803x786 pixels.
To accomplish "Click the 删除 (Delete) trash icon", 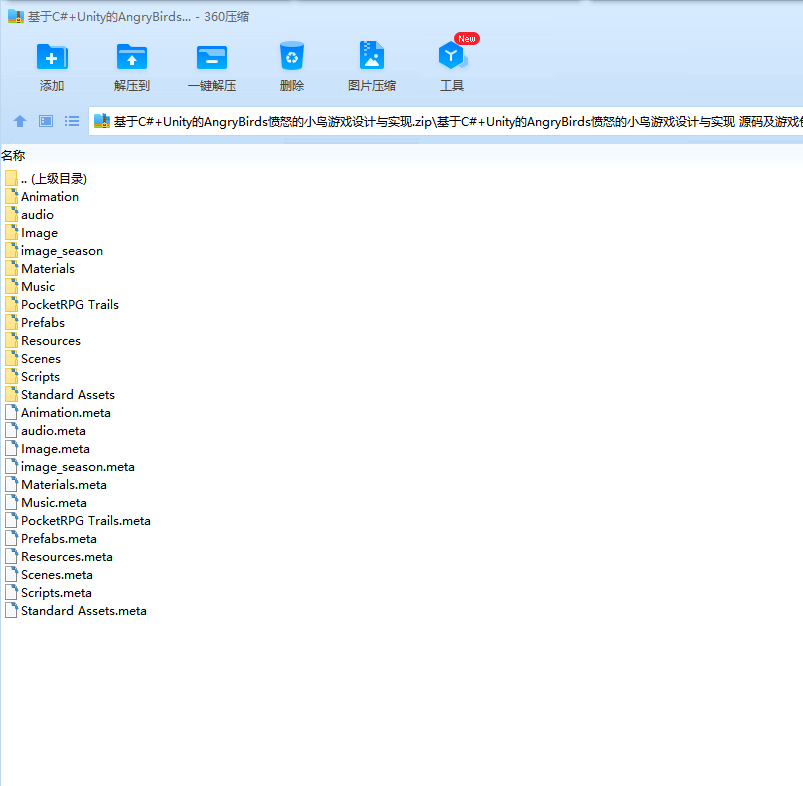I will (292, 56).
